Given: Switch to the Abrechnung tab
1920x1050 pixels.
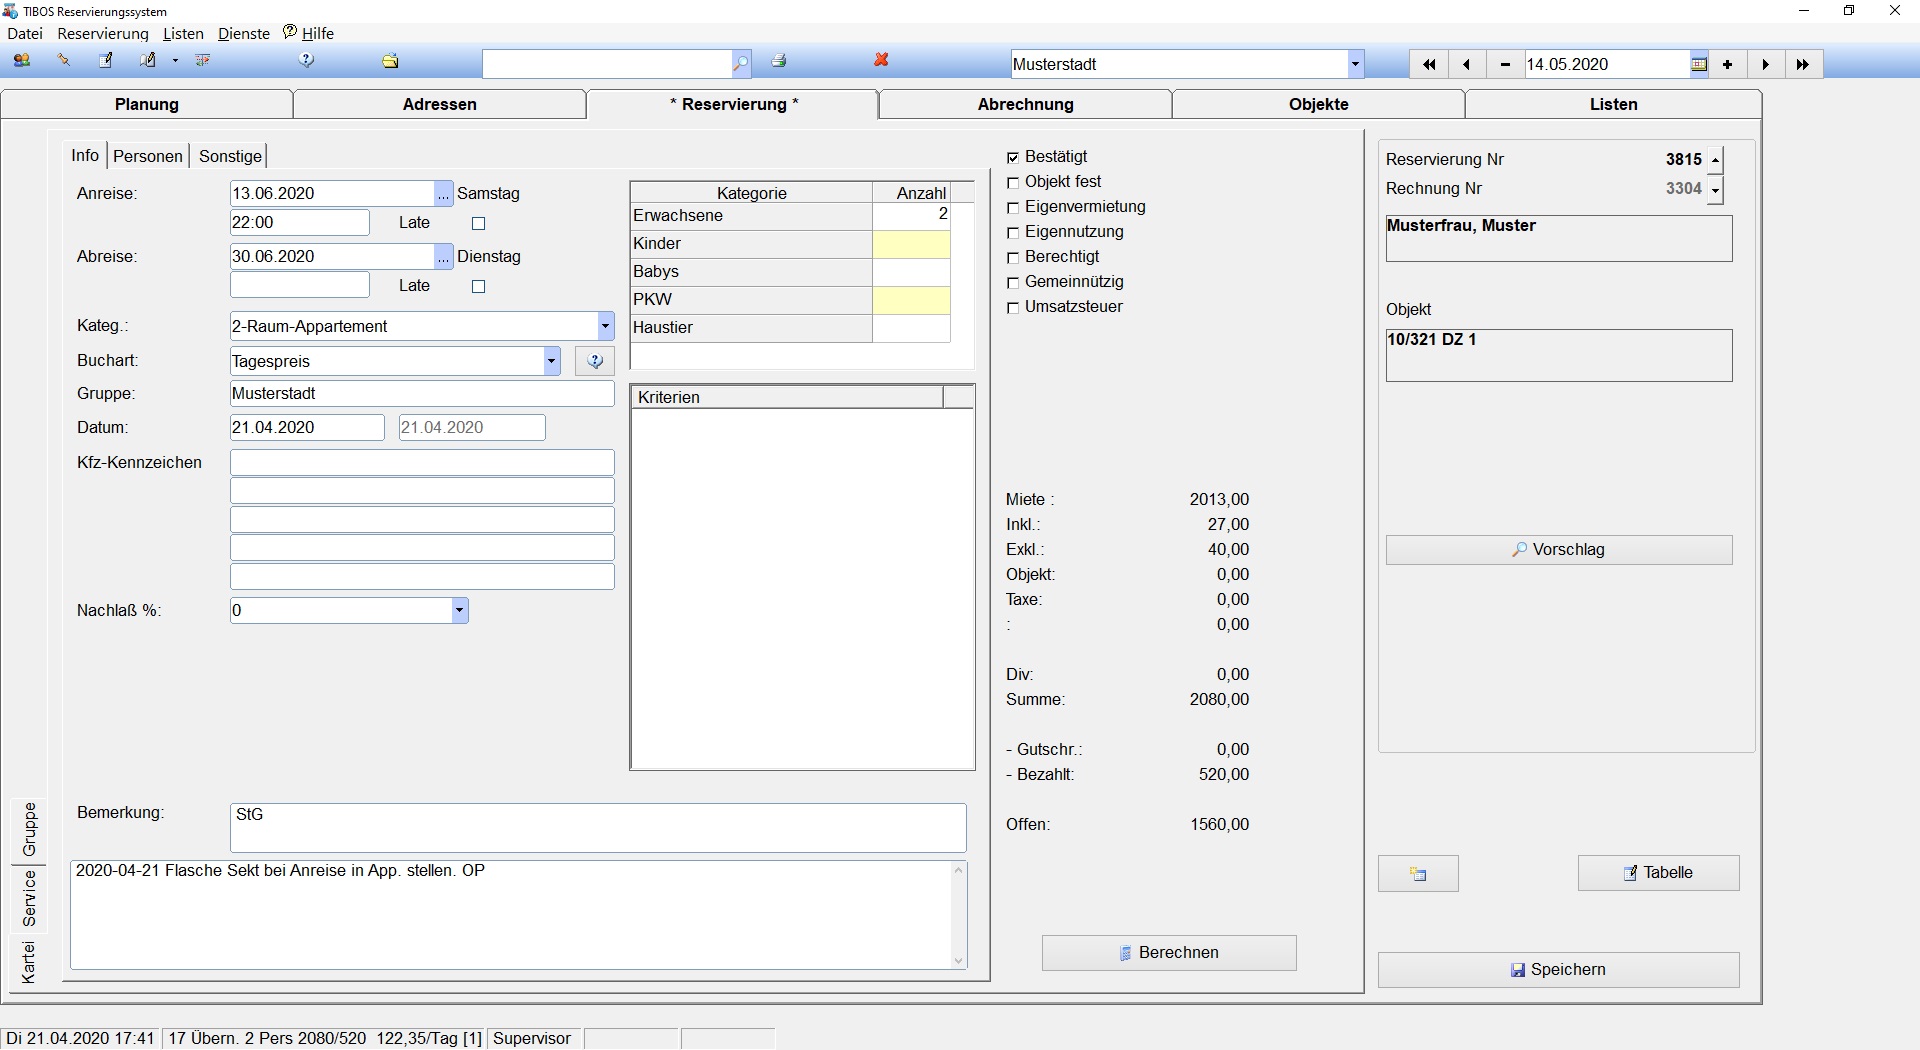Looking at the screenshot, I should pos(1025,104).
